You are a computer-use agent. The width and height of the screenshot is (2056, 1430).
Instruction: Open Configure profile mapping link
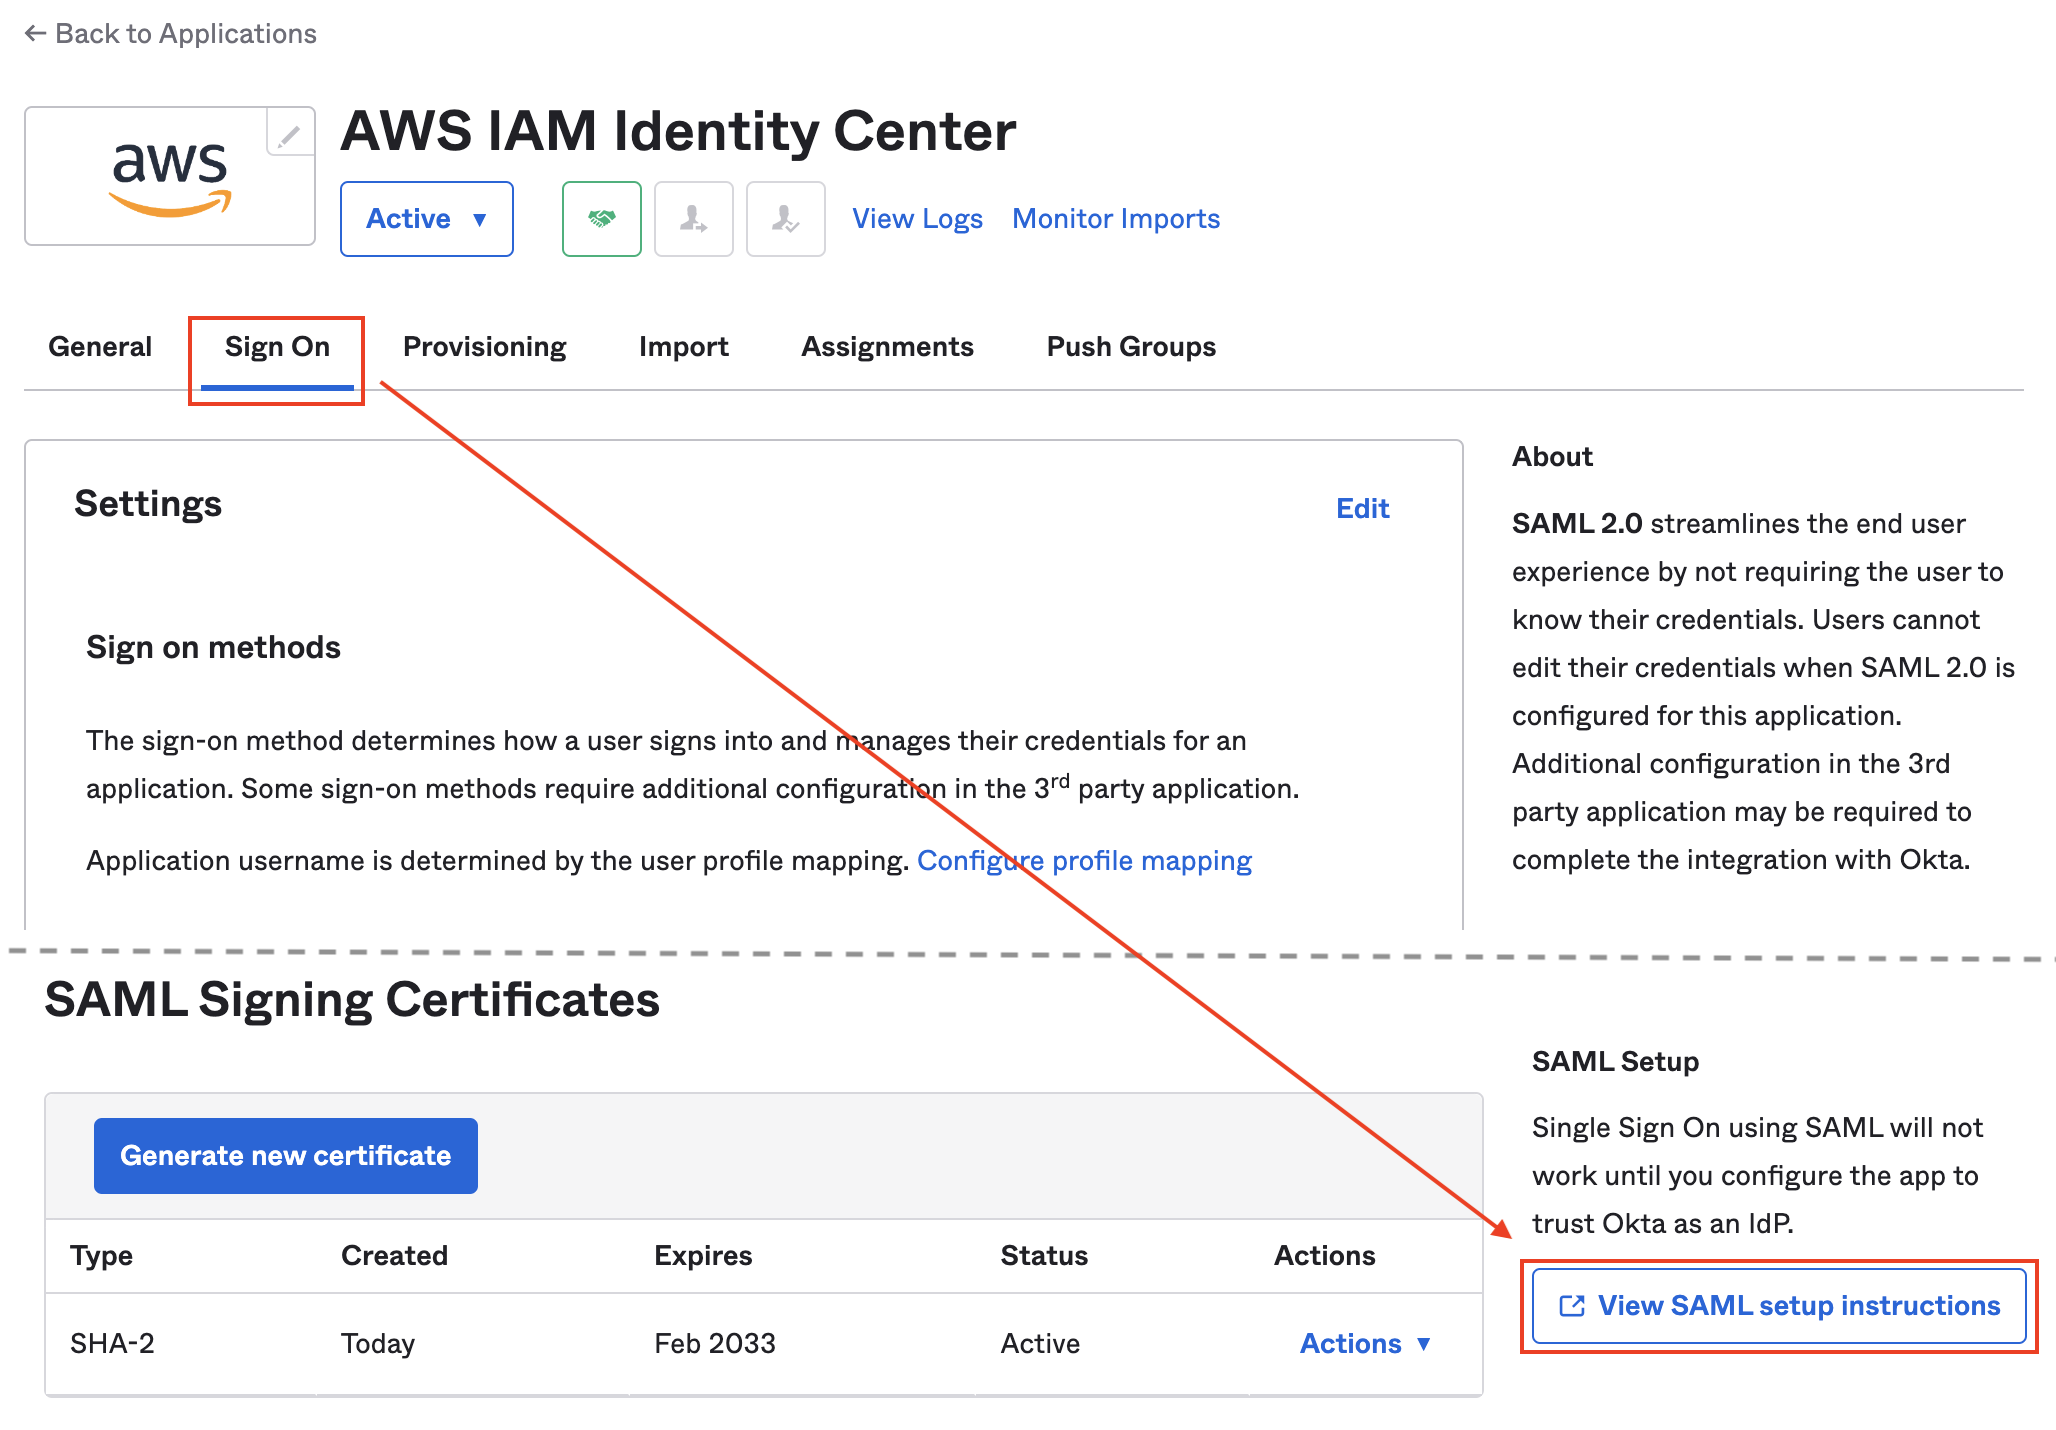(x=1084, y=861)
